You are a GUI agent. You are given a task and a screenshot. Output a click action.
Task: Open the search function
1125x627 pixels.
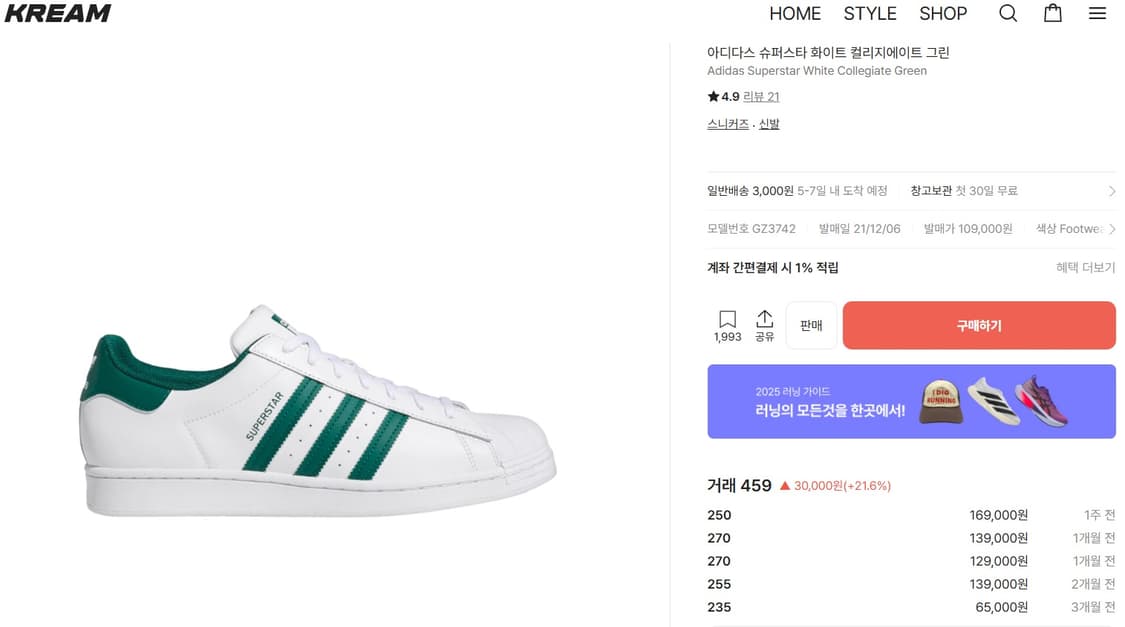pyautogui.click(x=1008, y=13)
